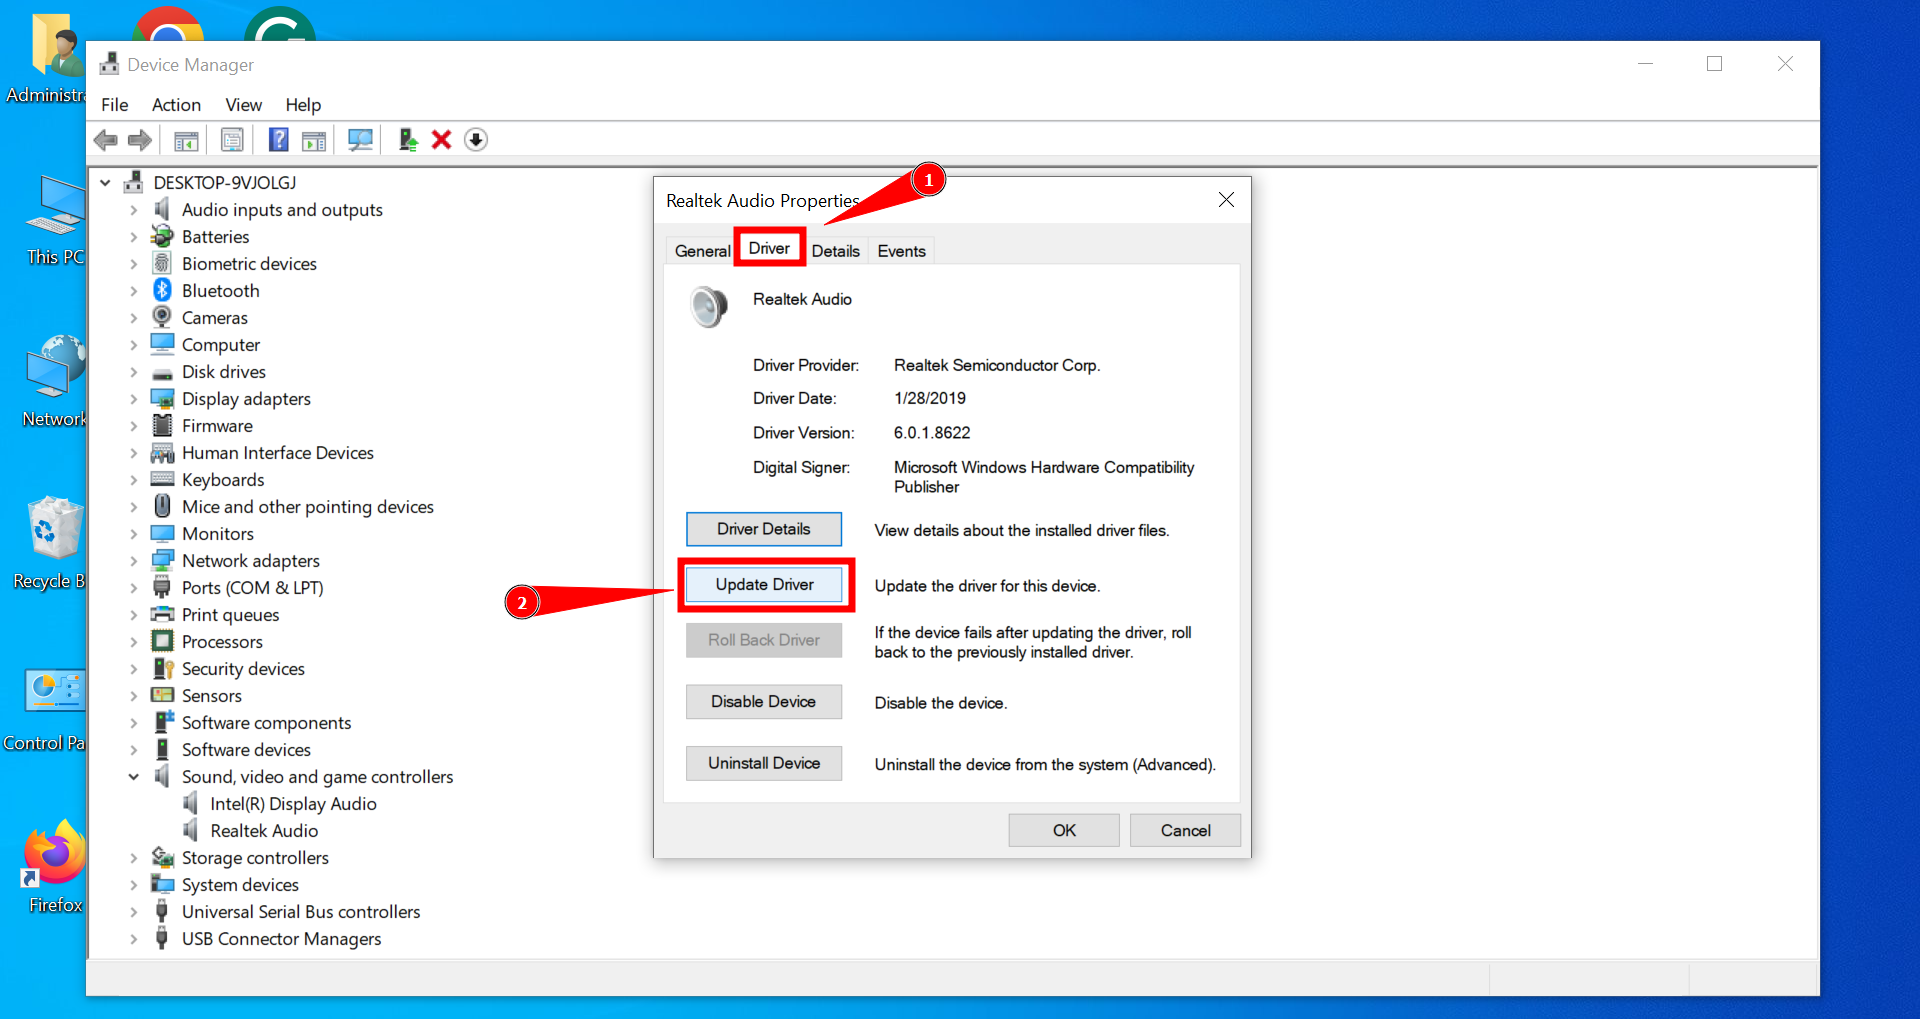Image resolution: width=1920 pixels, height=1019 pixels.
Task: Select the Sensors category icon
Action: click(x=162, y=695)
